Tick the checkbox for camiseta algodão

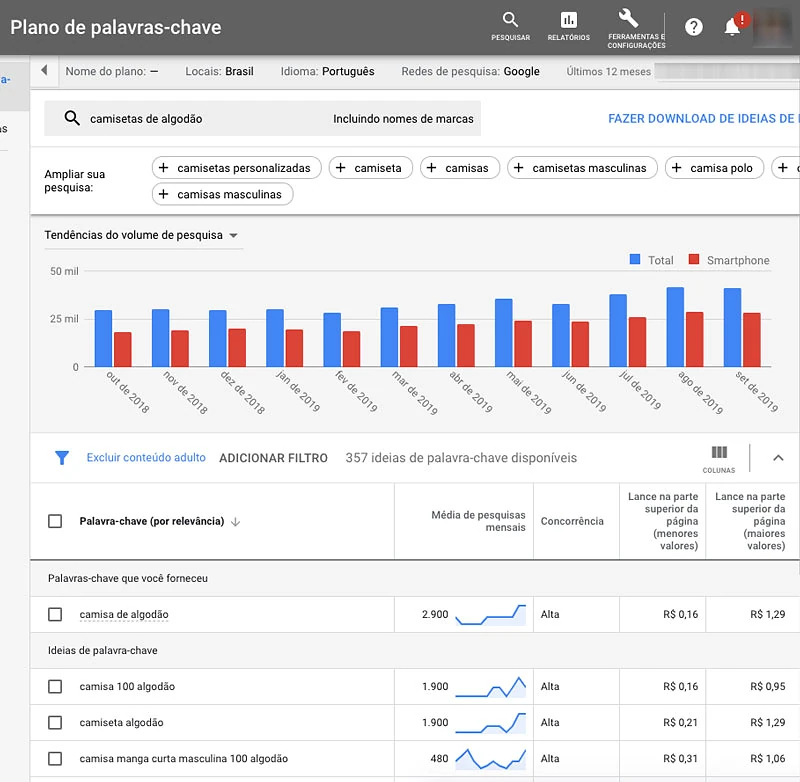click(55, 722)
